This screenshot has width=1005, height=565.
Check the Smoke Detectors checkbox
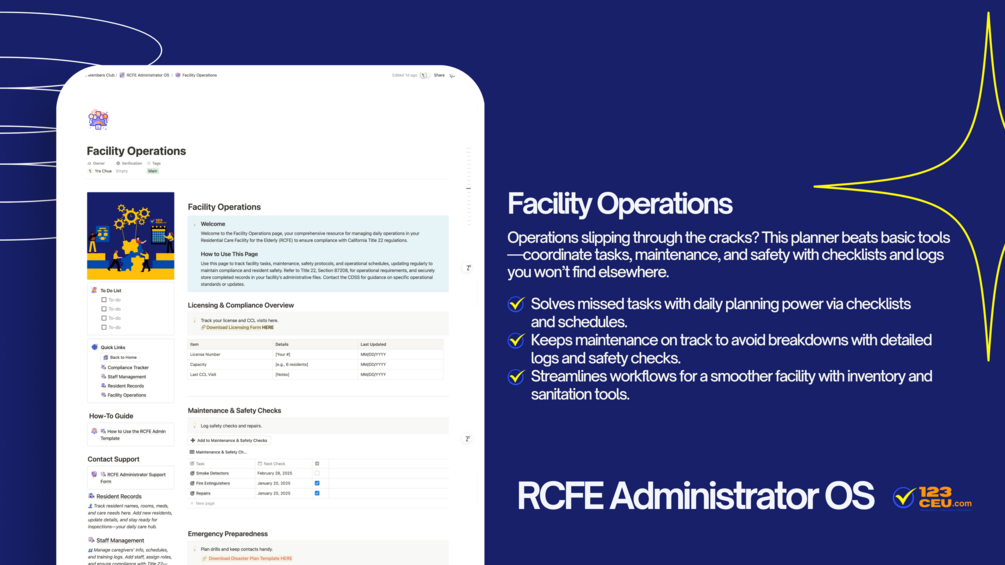[317, 473]
